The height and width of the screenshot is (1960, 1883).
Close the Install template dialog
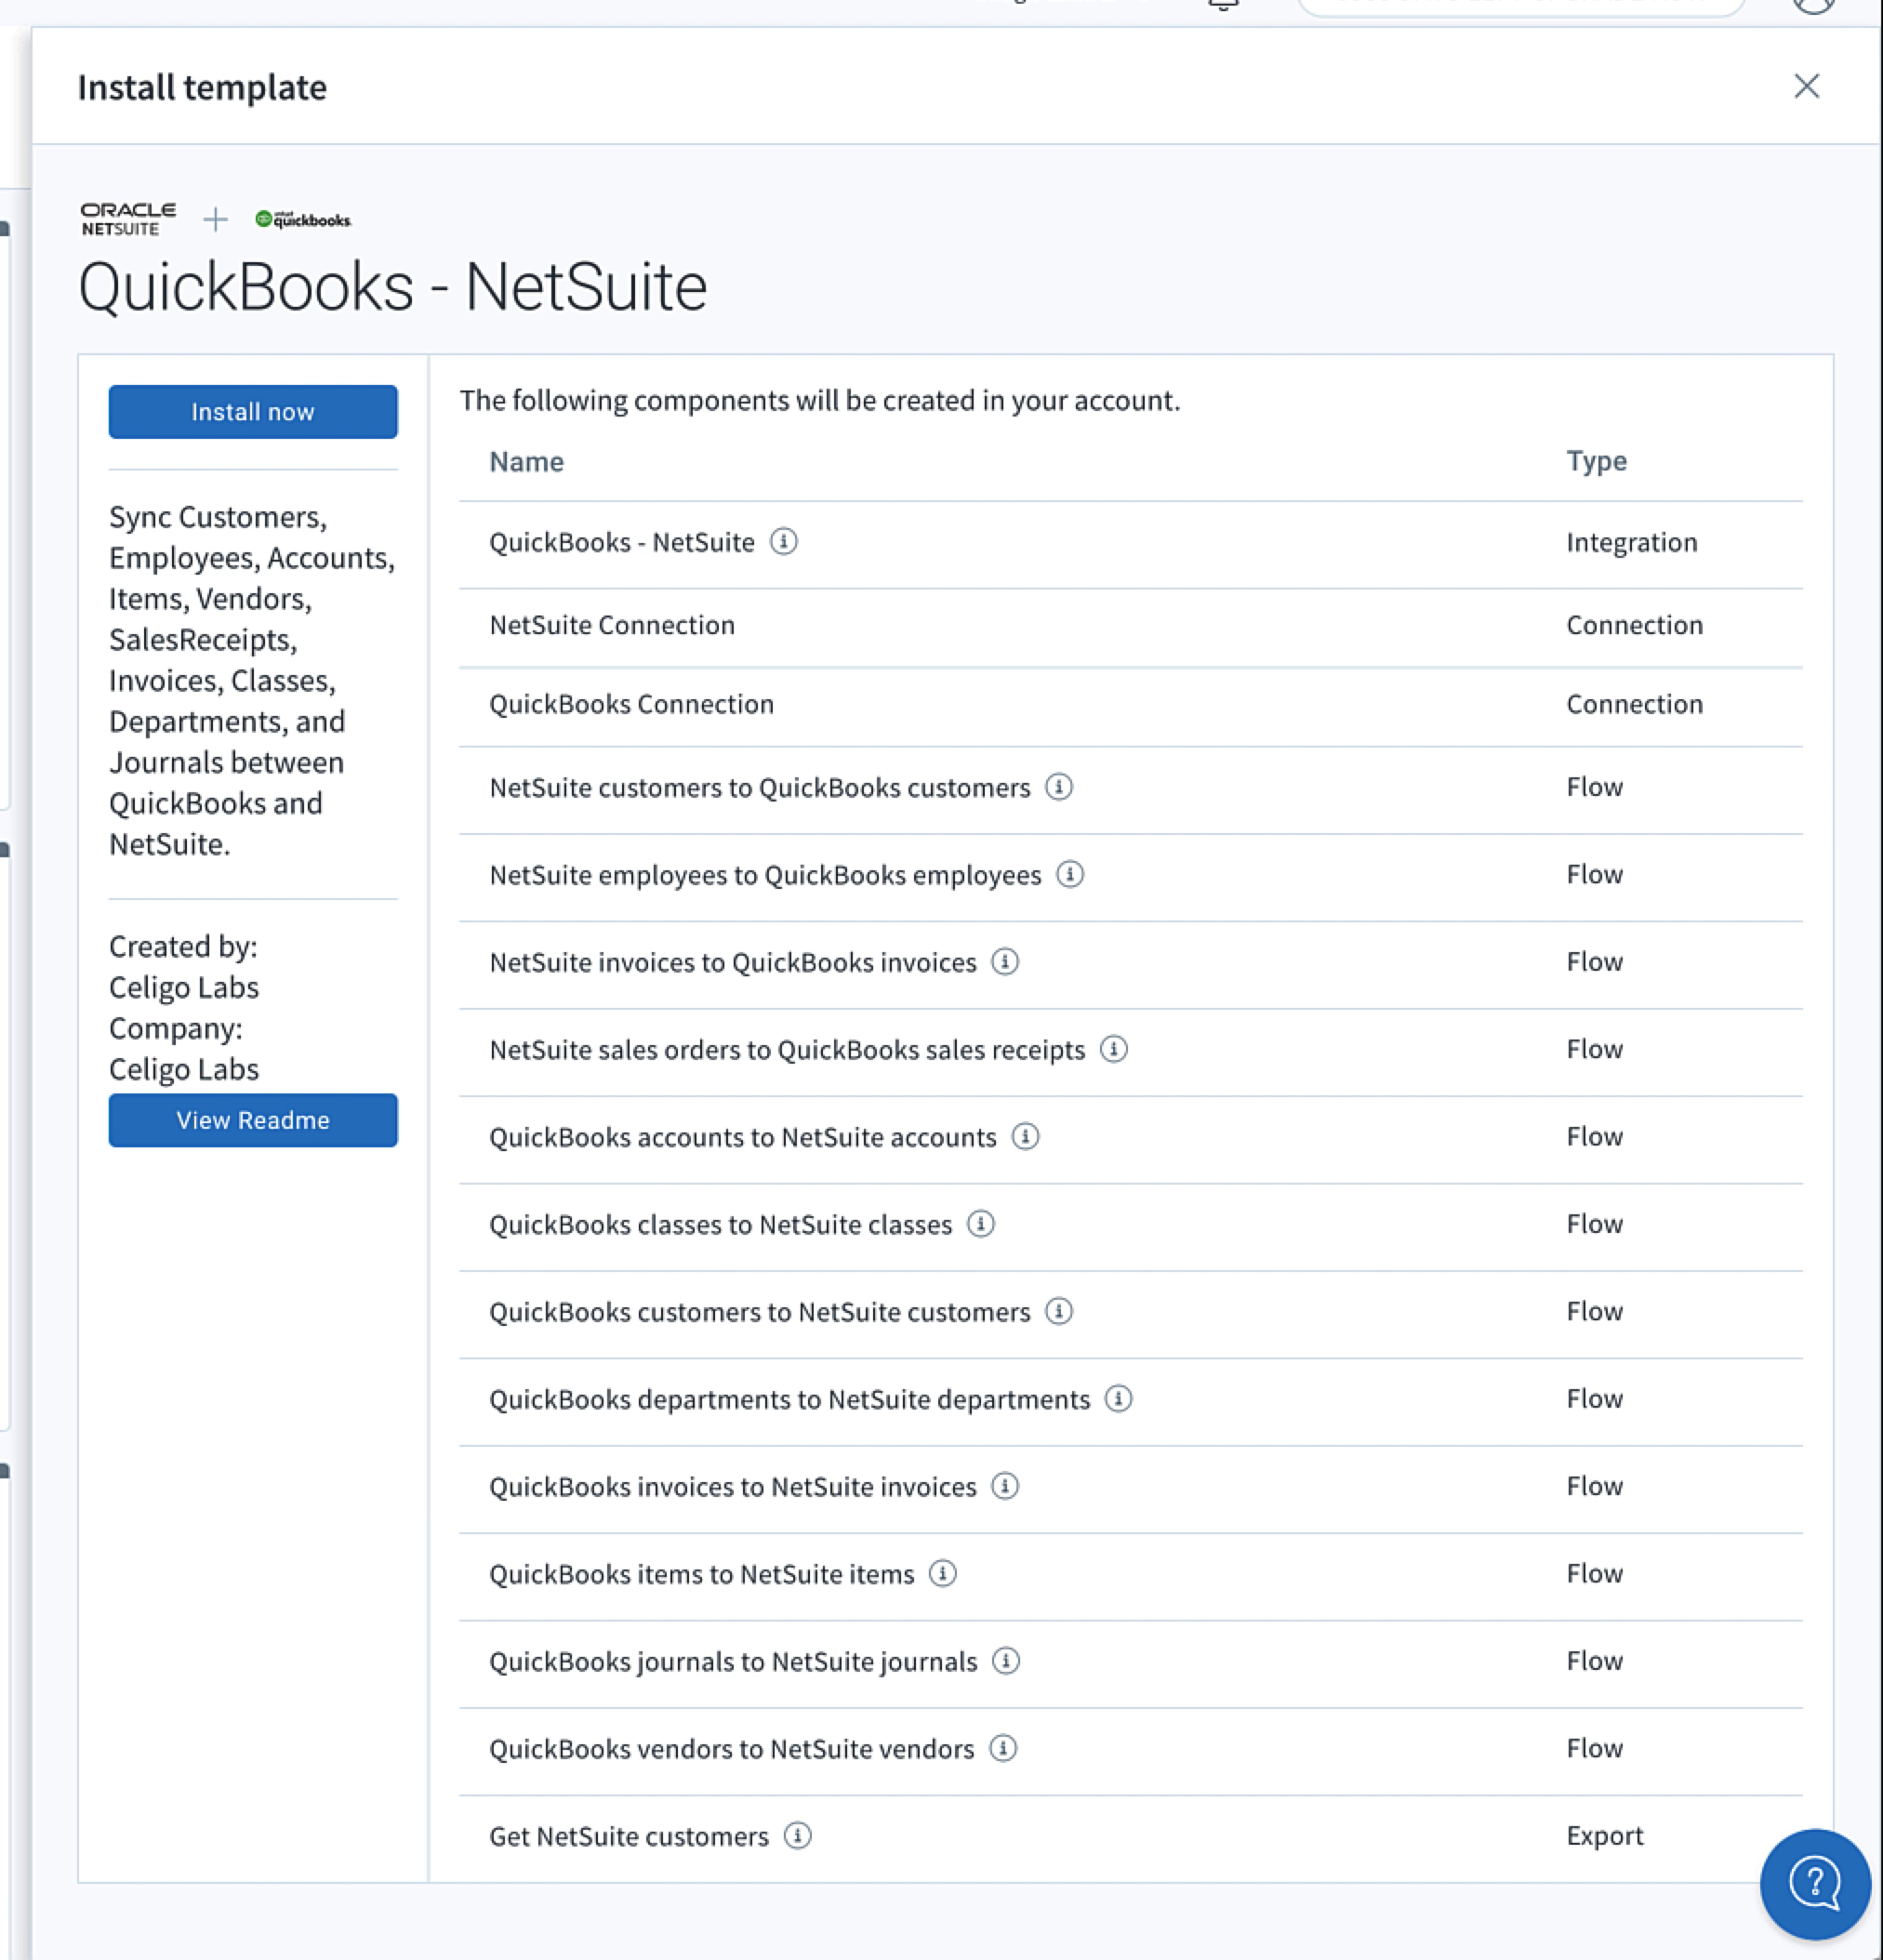click(1806, 86)
